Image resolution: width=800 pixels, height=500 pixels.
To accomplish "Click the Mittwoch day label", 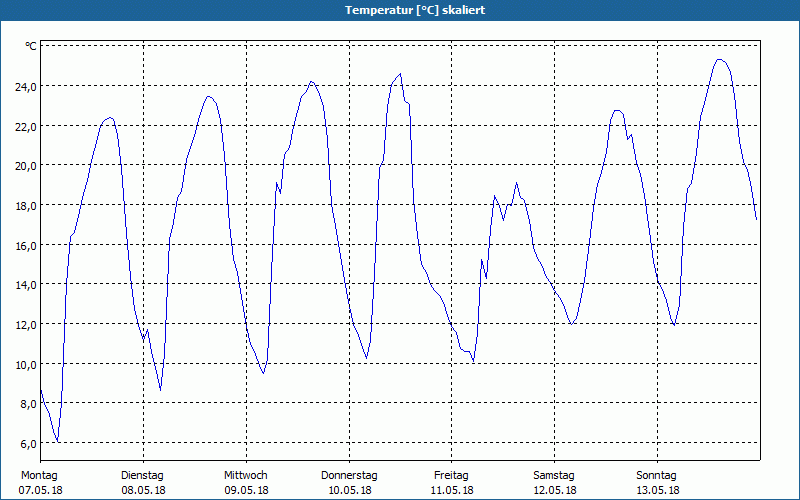I will click(246, 476).
